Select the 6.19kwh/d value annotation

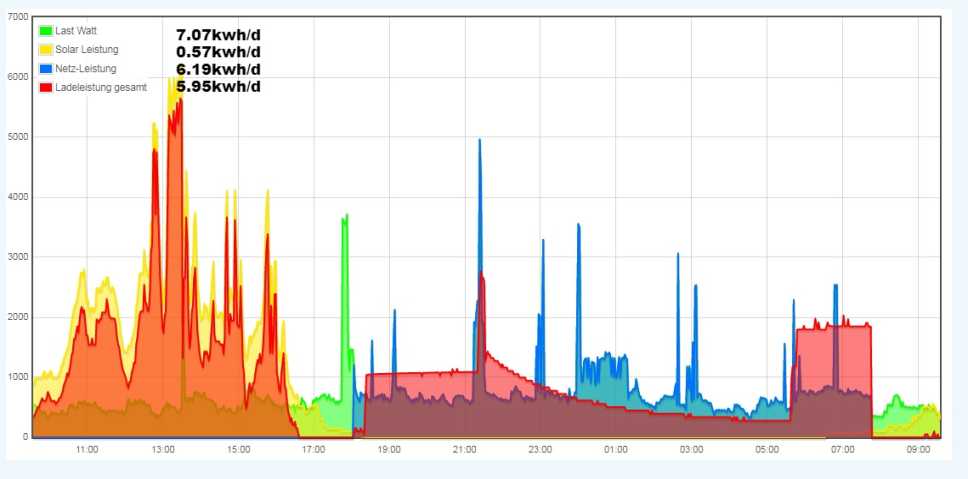(218, 69)
